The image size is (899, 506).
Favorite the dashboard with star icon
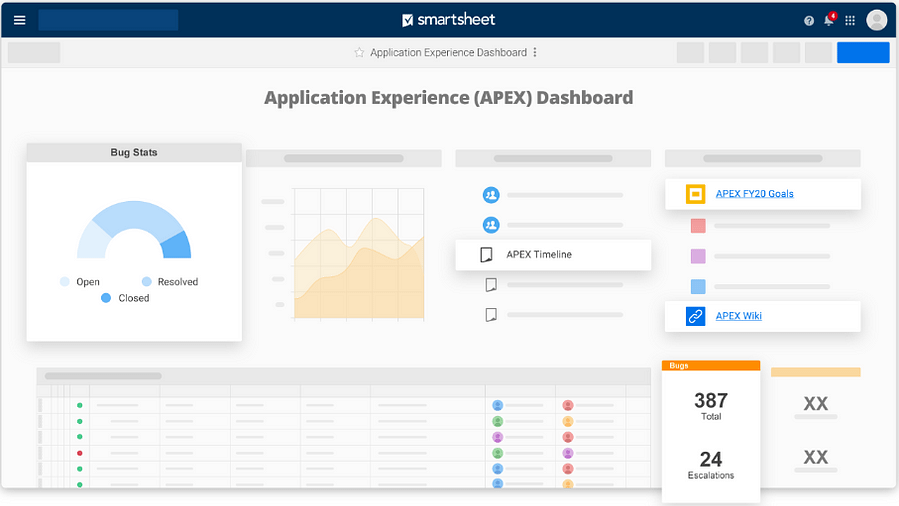[359, 53]
